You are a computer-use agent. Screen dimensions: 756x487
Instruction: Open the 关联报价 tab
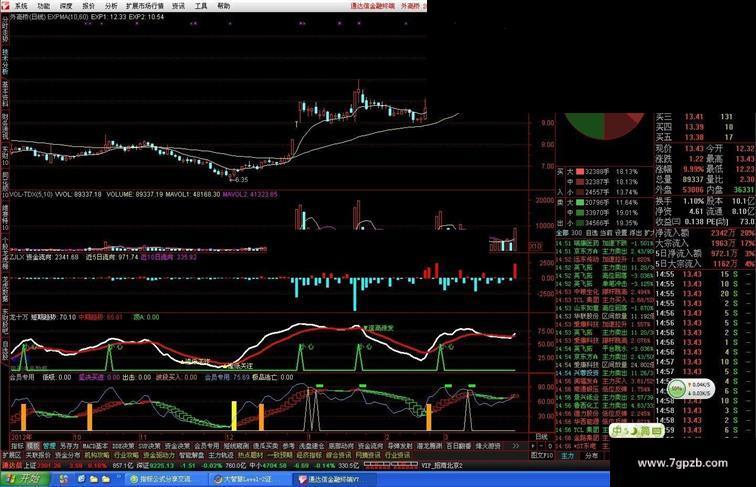(x=39, y=455)
